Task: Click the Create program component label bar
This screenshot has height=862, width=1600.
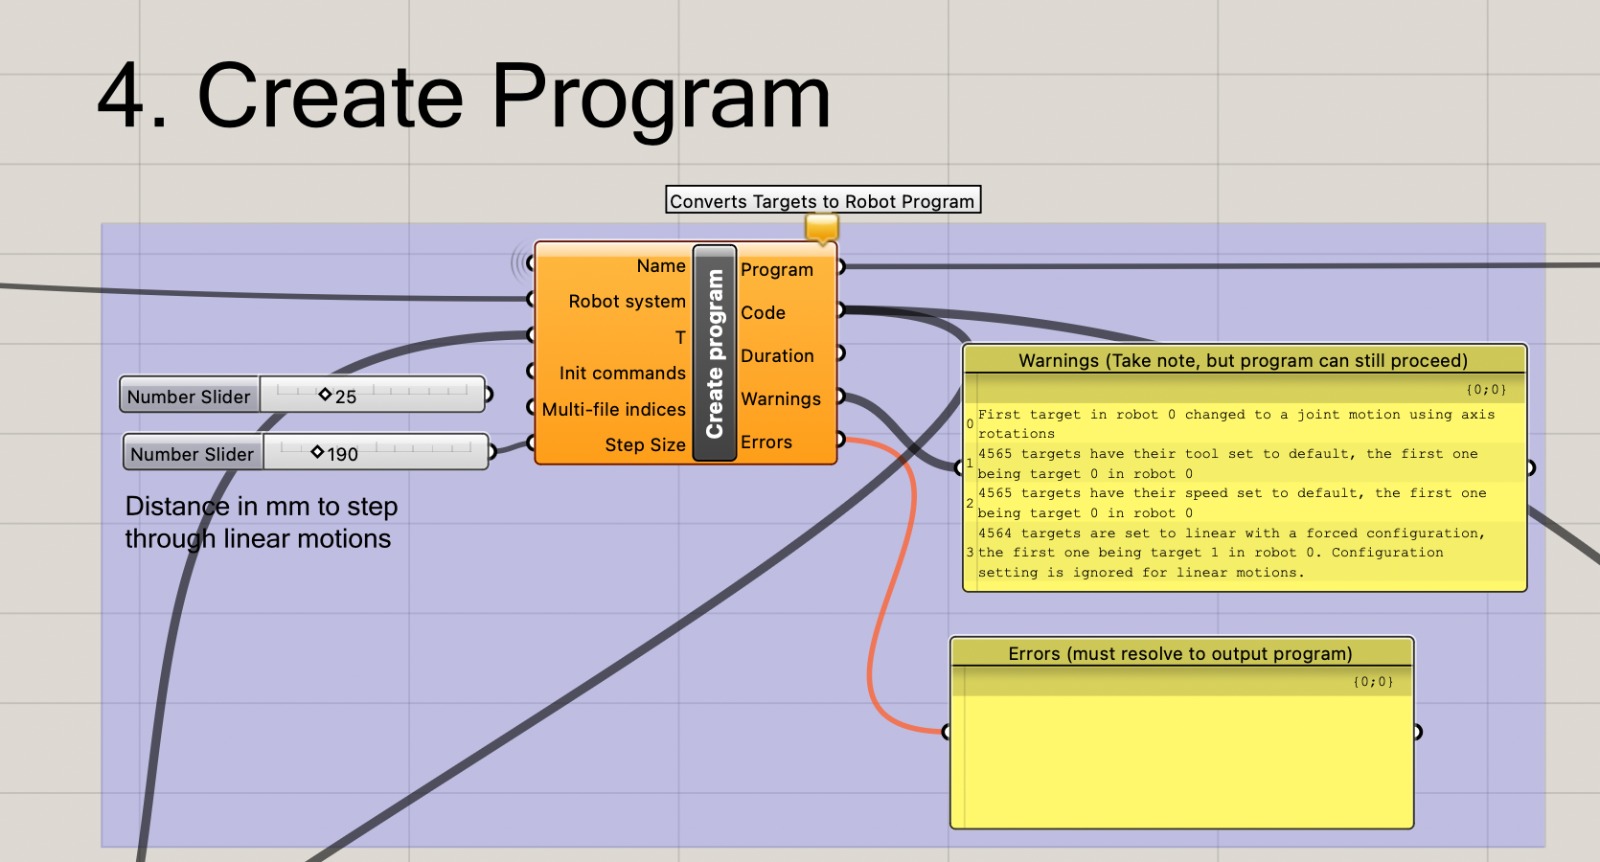Action: tap(714, 353)
